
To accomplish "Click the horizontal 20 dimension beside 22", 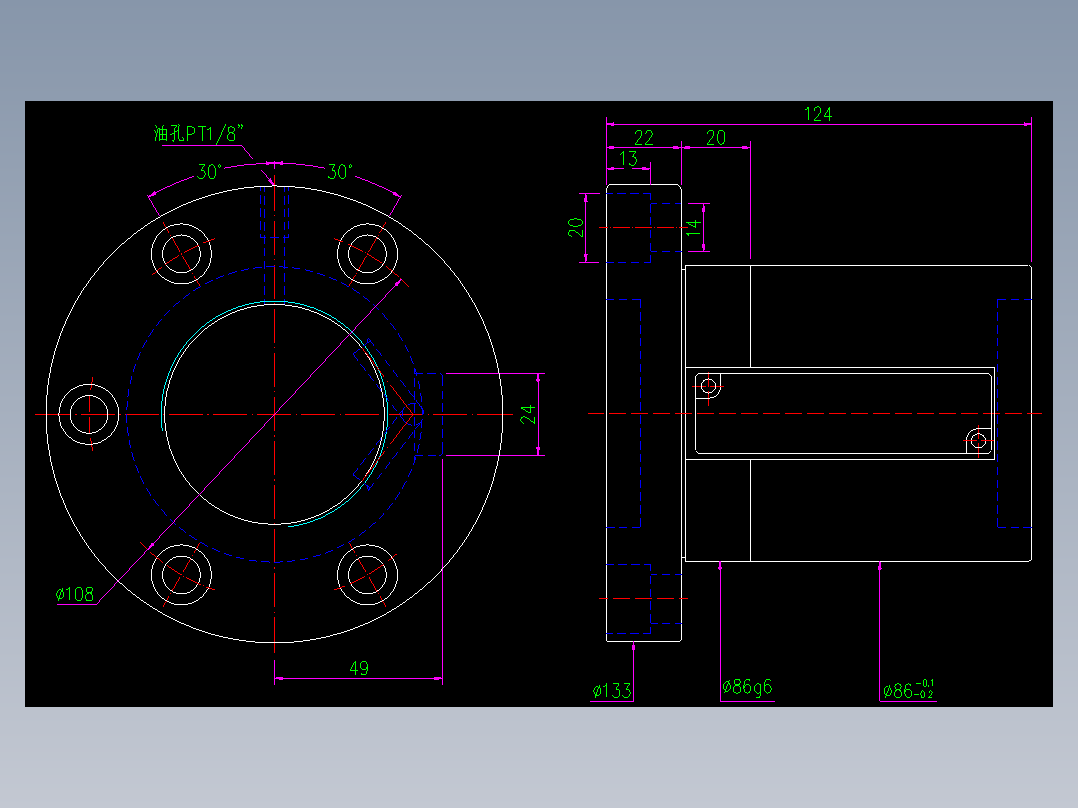I will coord(716,138).
